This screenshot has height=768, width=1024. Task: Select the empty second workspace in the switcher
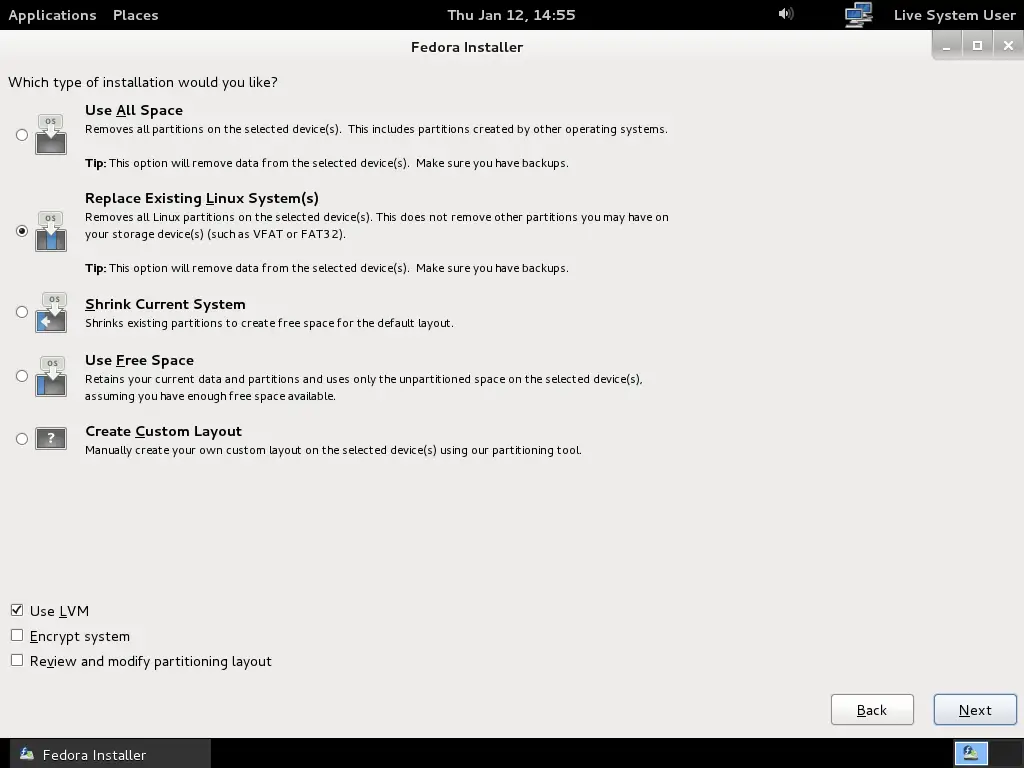[1004, 754]
